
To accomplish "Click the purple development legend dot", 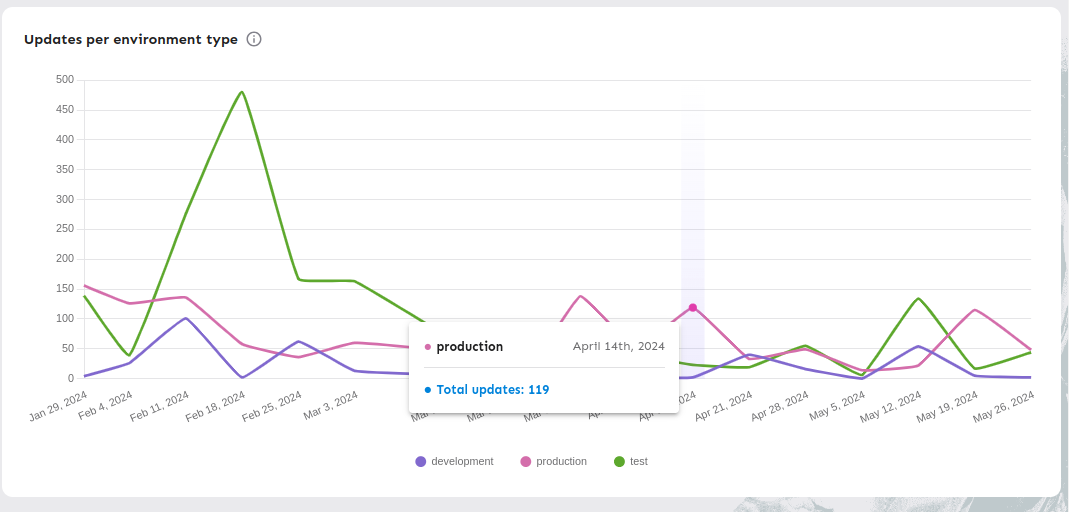I will coord(421,462).
